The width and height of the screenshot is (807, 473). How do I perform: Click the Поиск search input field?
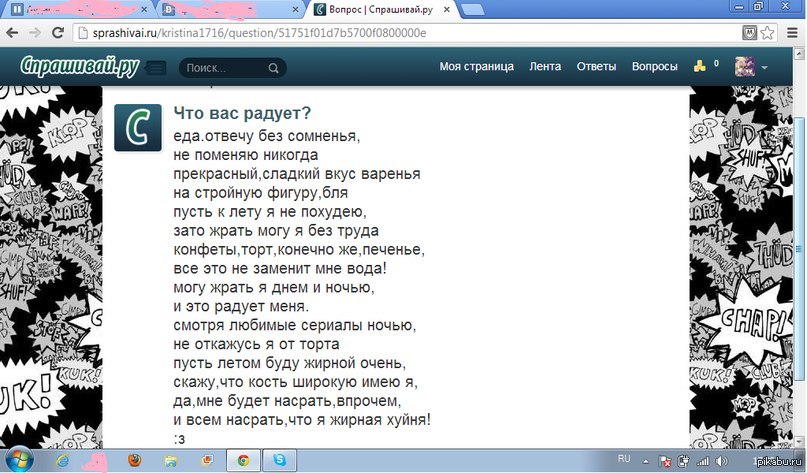click(x=222, y=69)
